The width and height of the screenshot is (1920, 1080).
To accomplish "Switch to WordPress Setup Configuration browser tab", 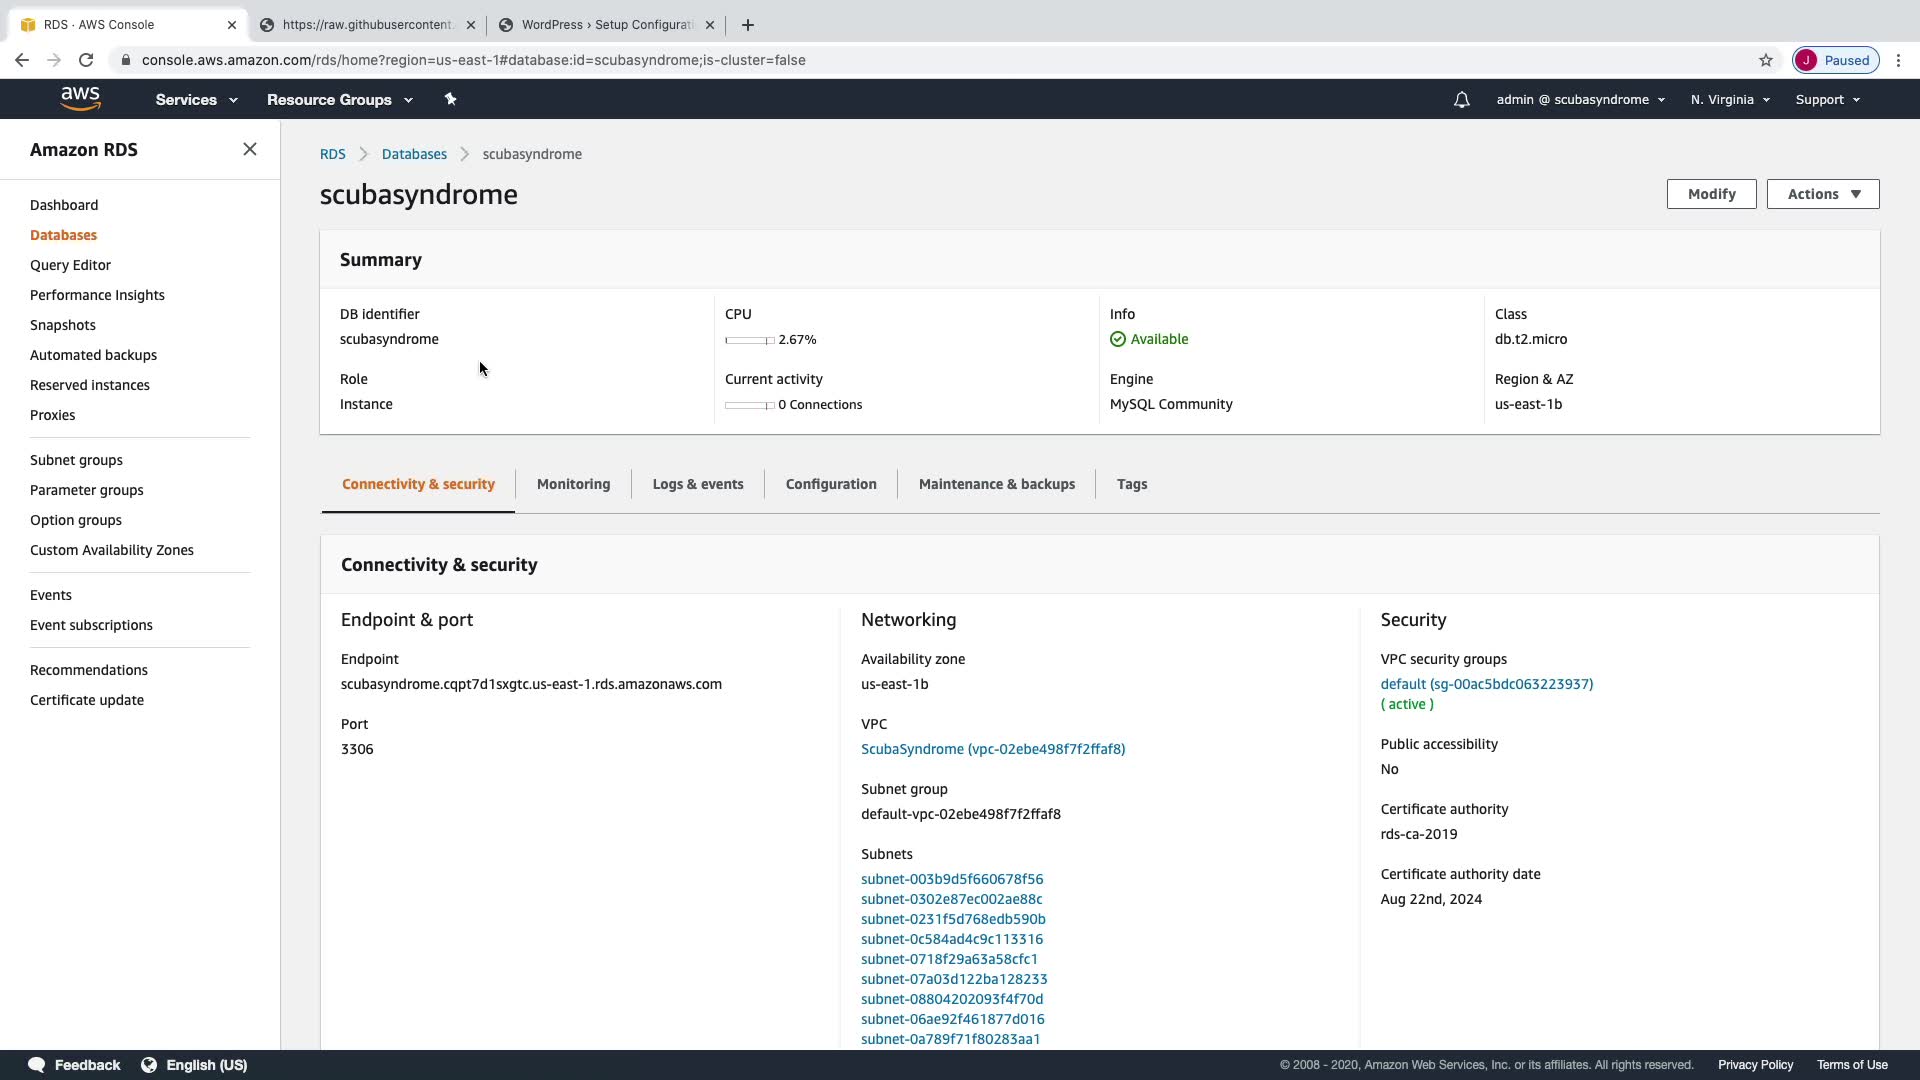I will click(606, 25).
